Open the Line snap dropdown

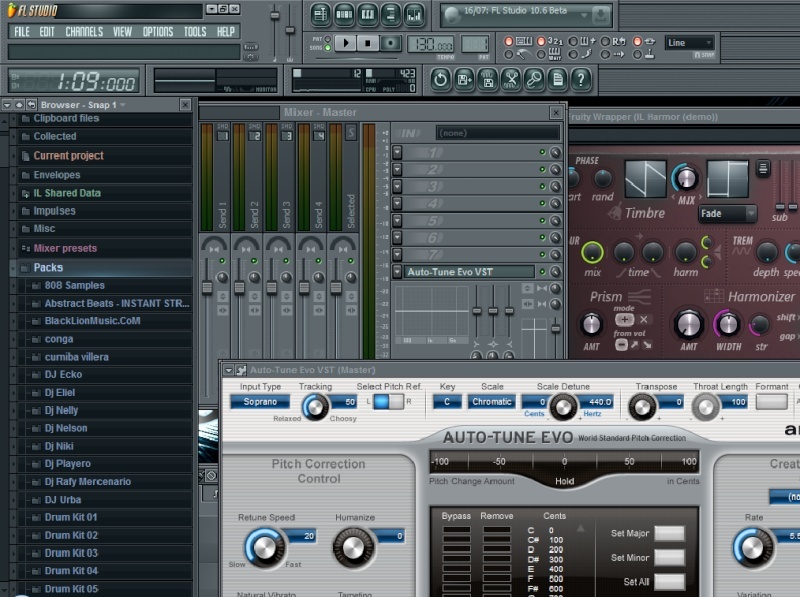689,43
